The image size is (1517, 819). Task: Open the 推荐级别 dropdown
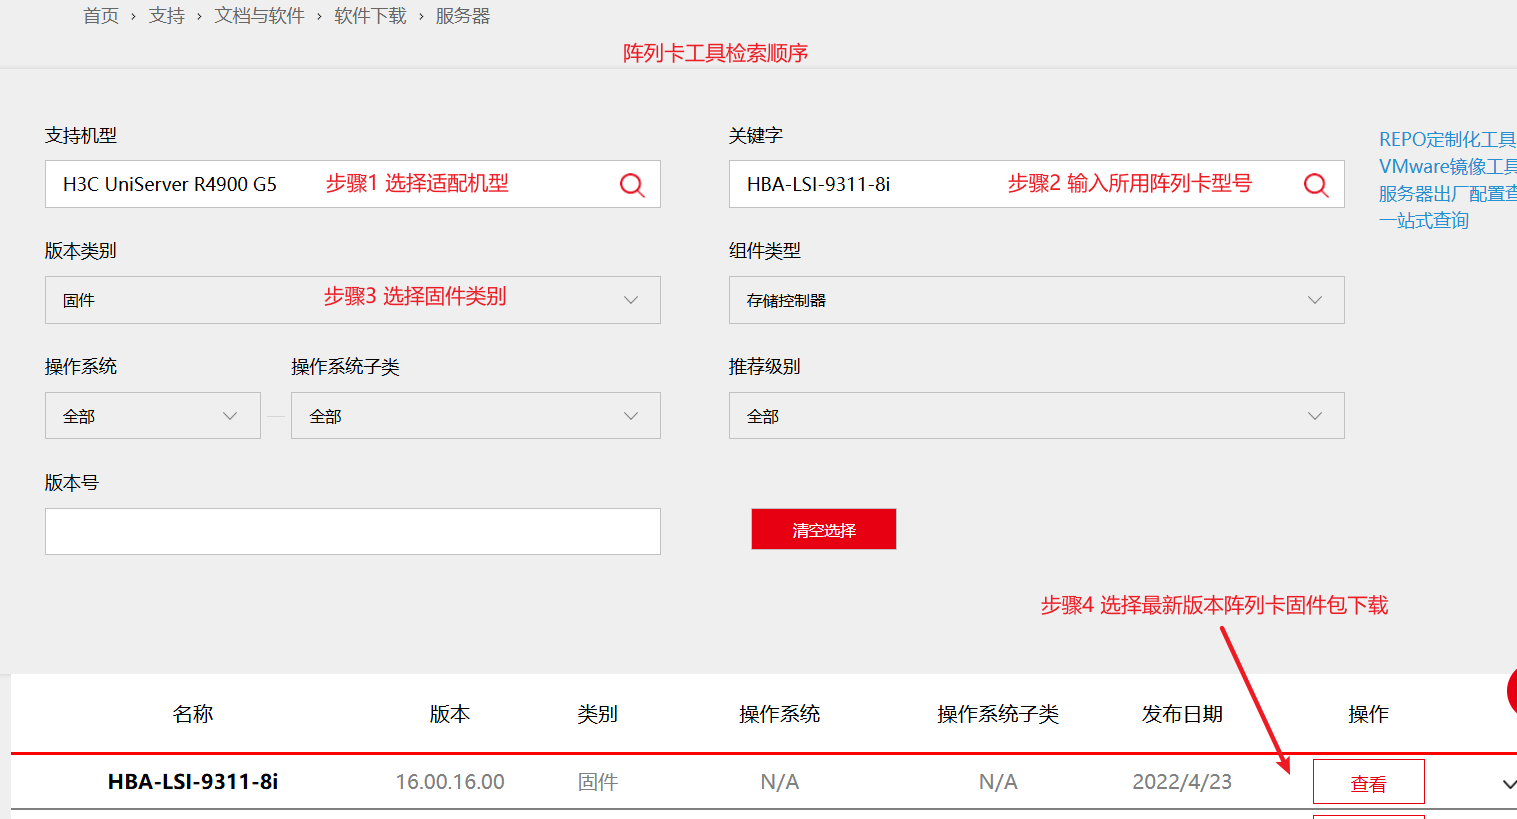click(x=1036, y=416)
